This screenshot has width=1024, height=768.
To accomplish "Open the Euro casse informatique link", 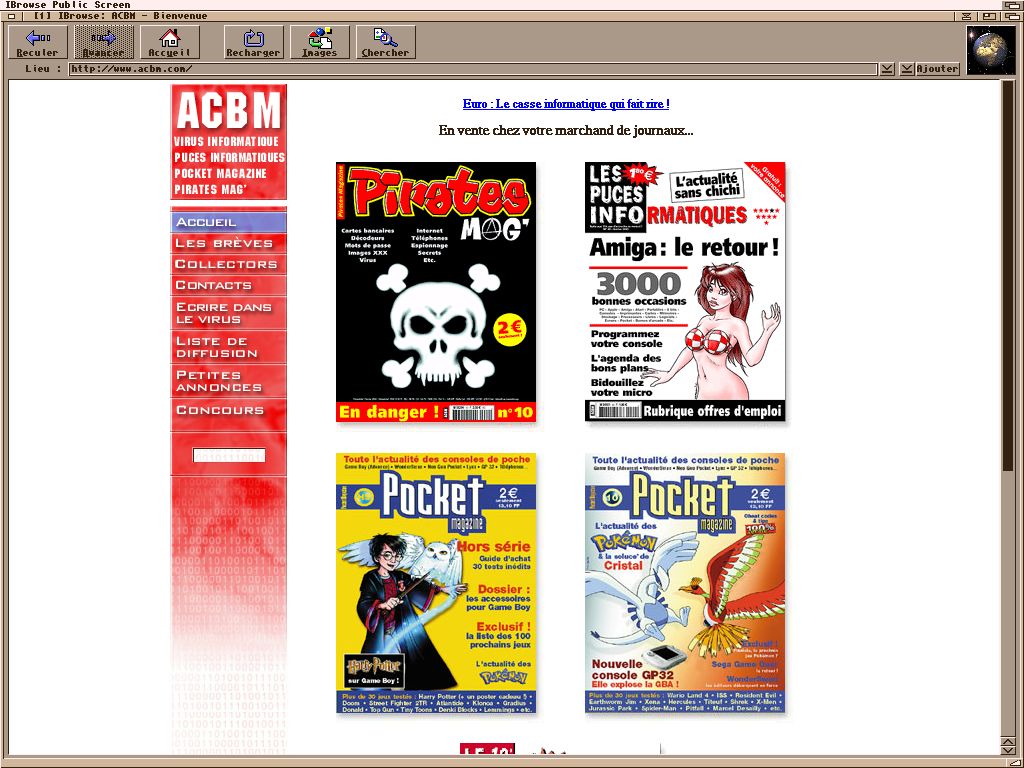I will click(566, 104).
